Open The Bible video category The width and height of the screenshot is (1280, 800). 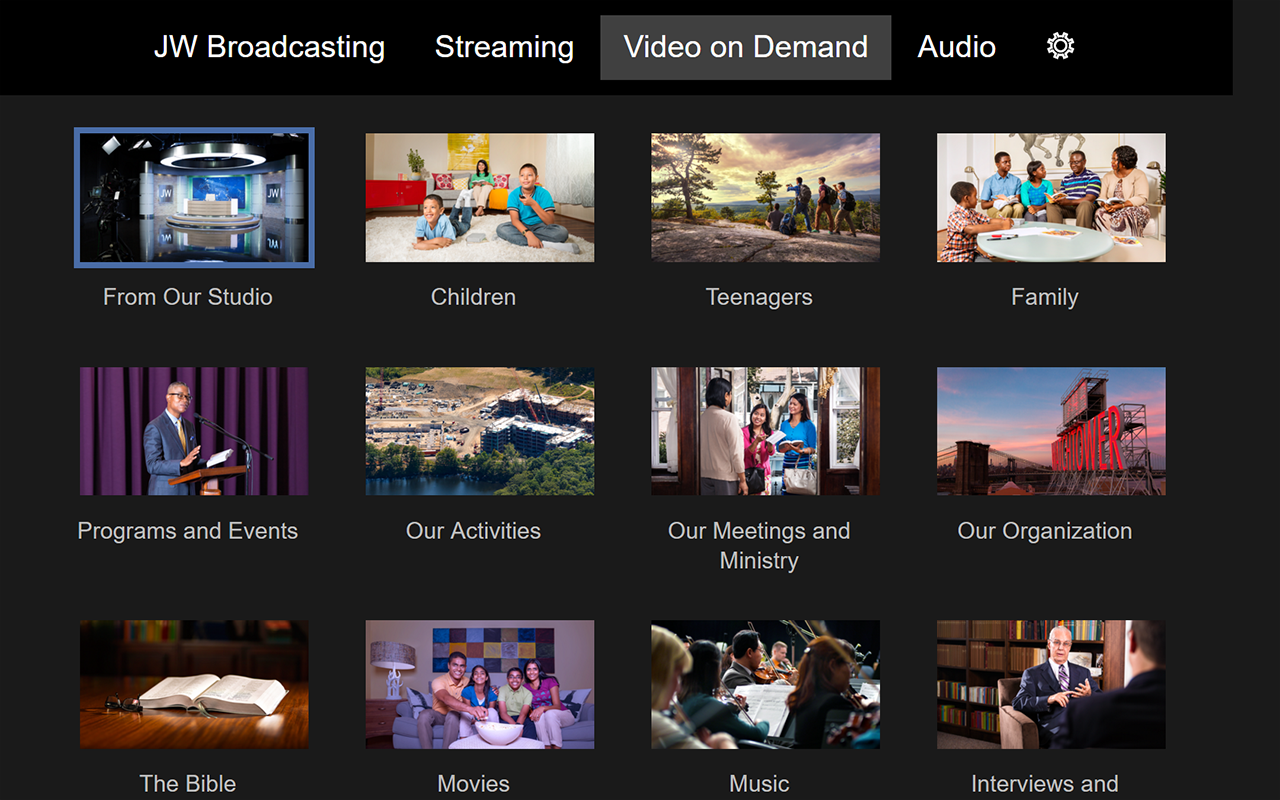pyautogui.click(x=193, y=684)
